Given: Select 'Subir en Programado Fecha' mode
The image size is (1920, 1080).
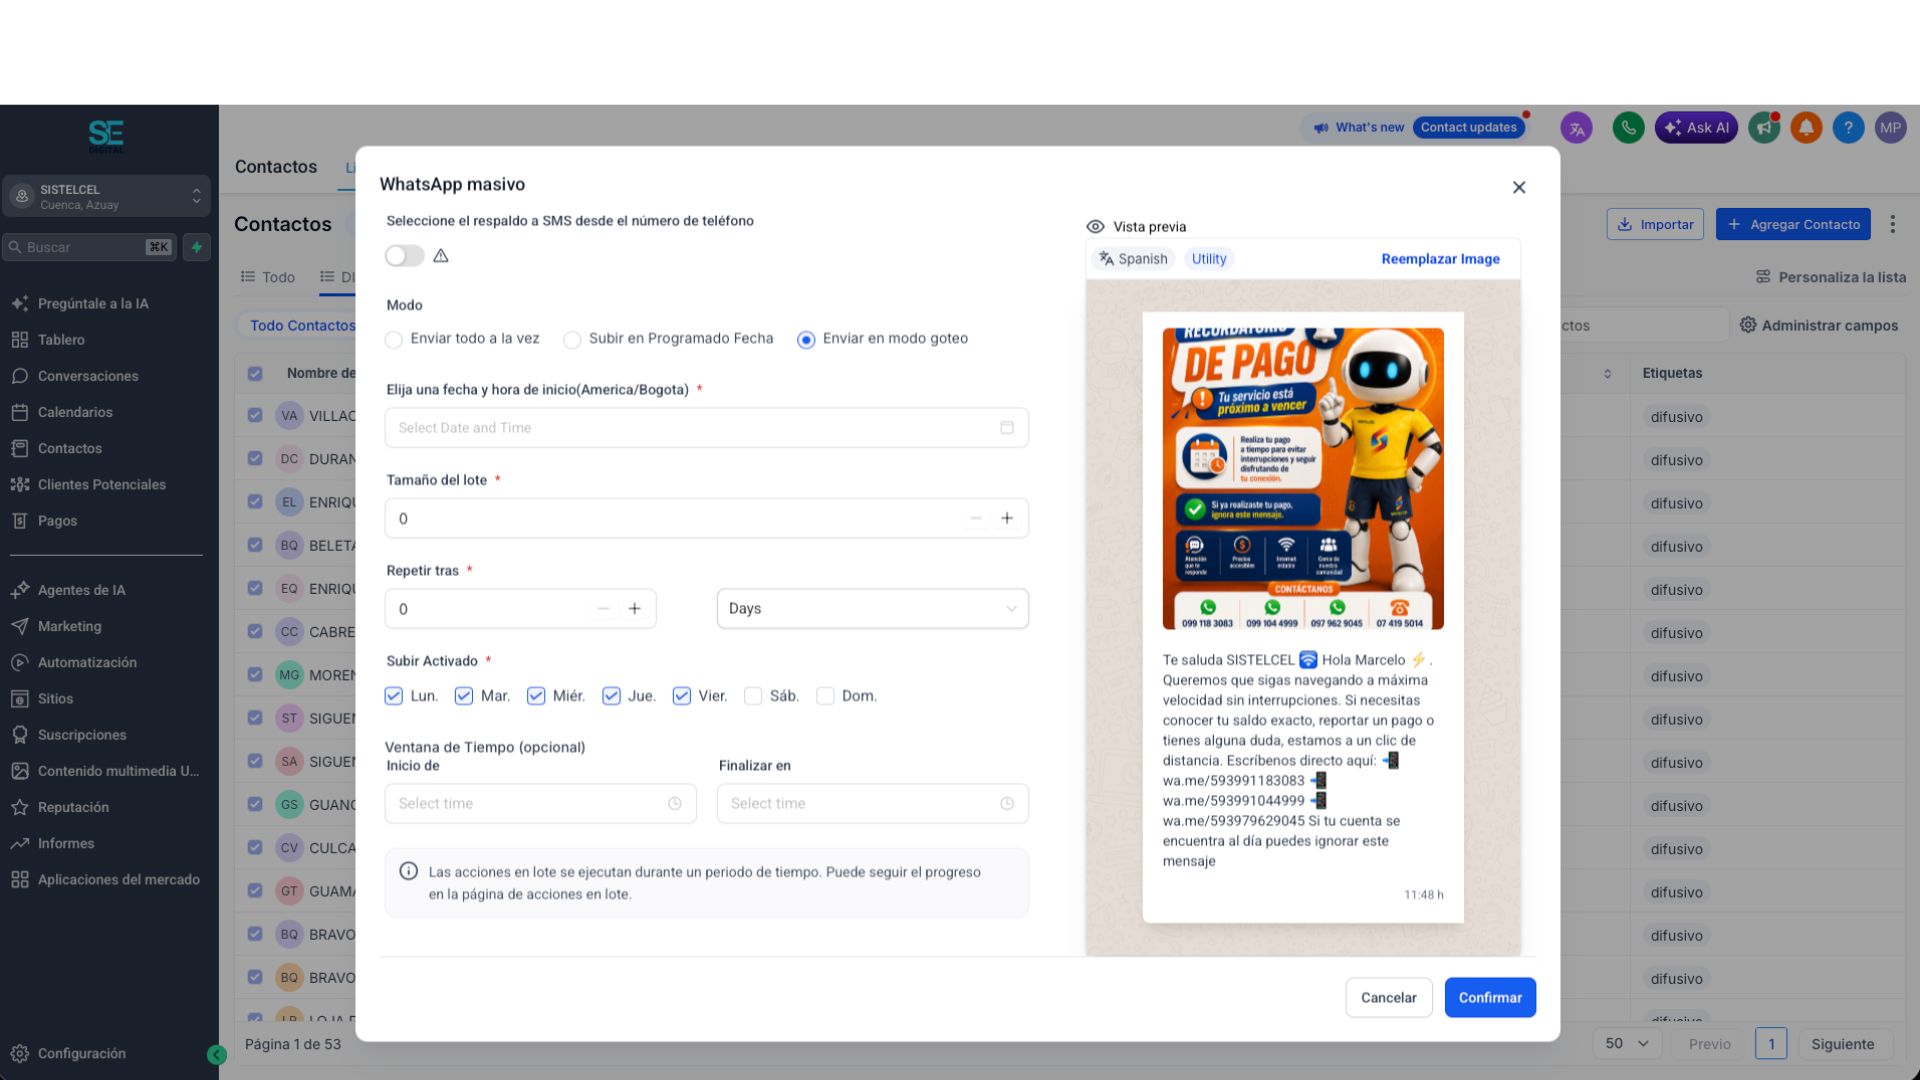Looking at the screenshot, I should pyautogui.click(x=572, y=340).
